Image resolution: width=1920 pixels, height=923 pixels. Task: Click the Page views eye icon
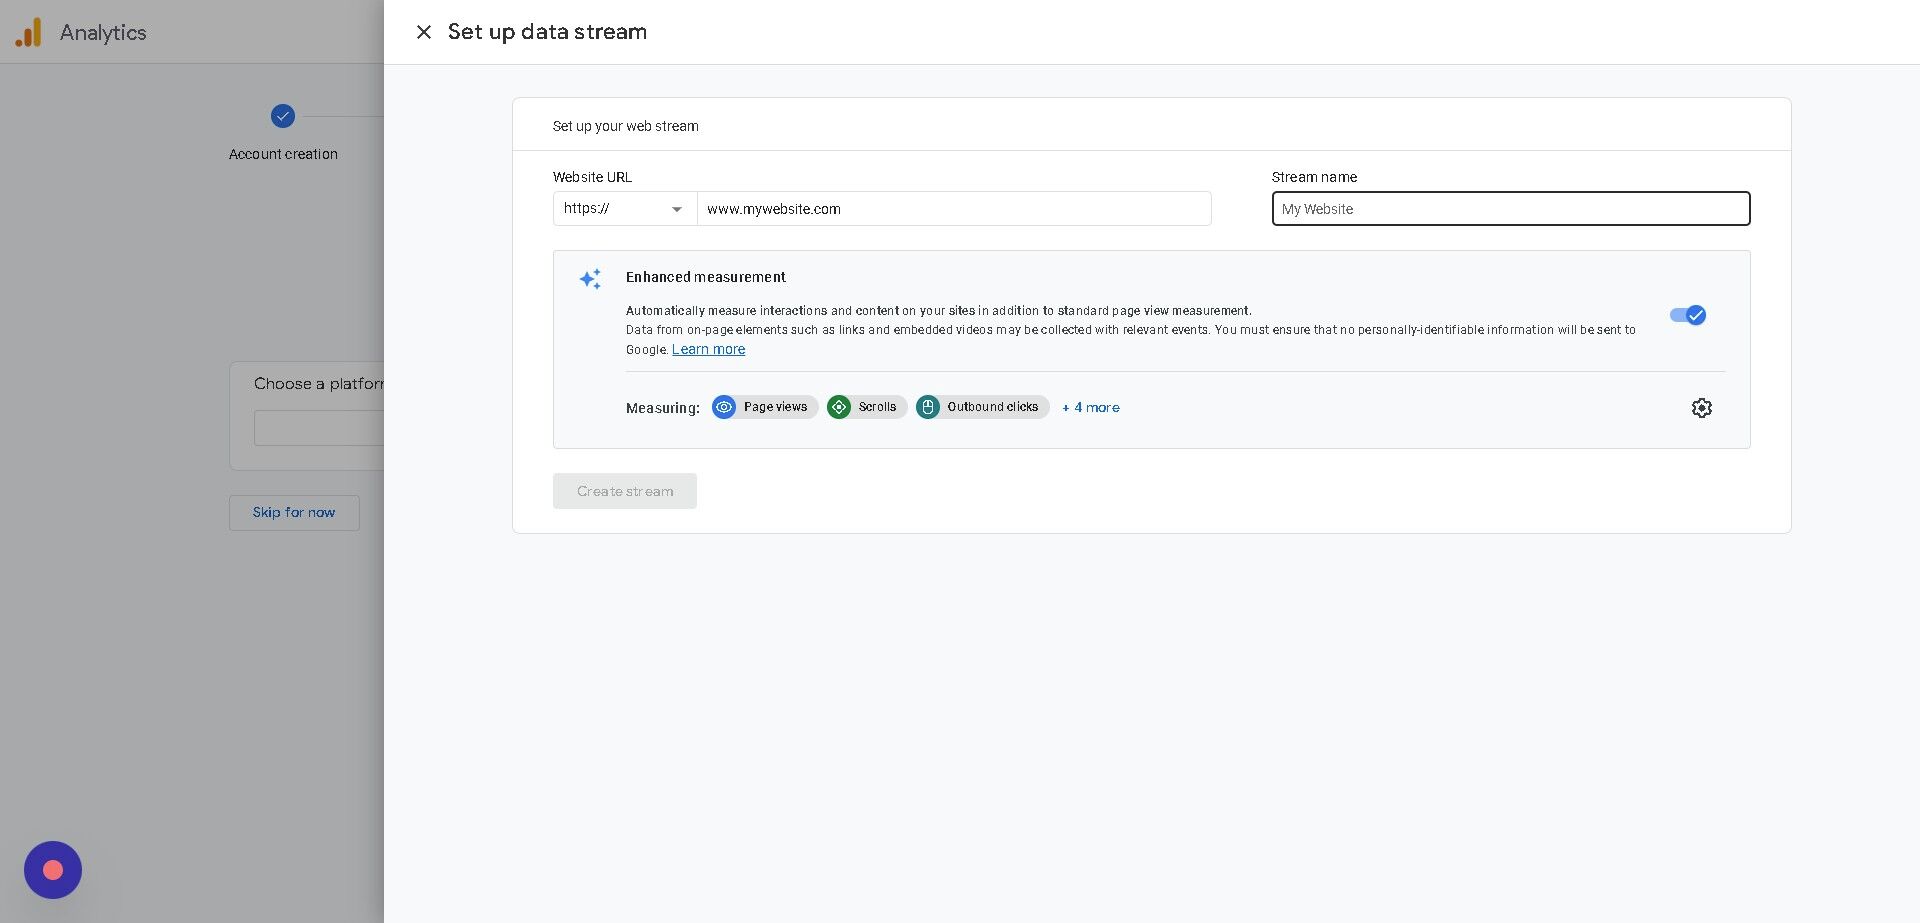click(x=724, y=407)
